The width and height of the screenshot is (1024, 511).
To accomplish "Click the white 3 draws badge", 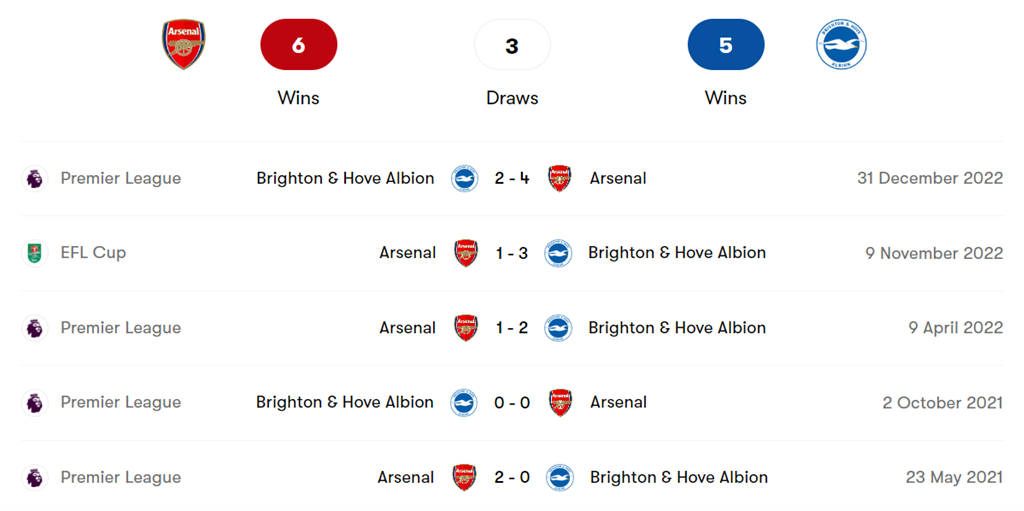I will click(x=512, y=45).
